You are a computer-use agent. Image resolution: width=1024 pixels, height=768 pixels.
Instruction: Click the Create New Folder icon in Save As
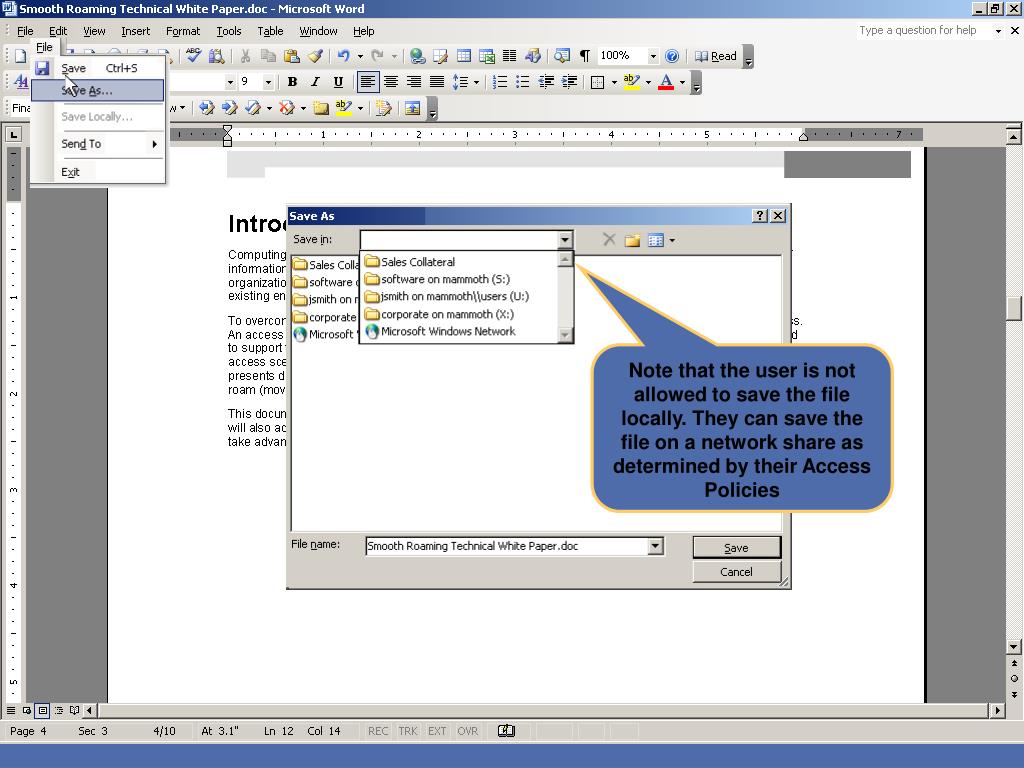pyautogui.click(x=632, y=240)
